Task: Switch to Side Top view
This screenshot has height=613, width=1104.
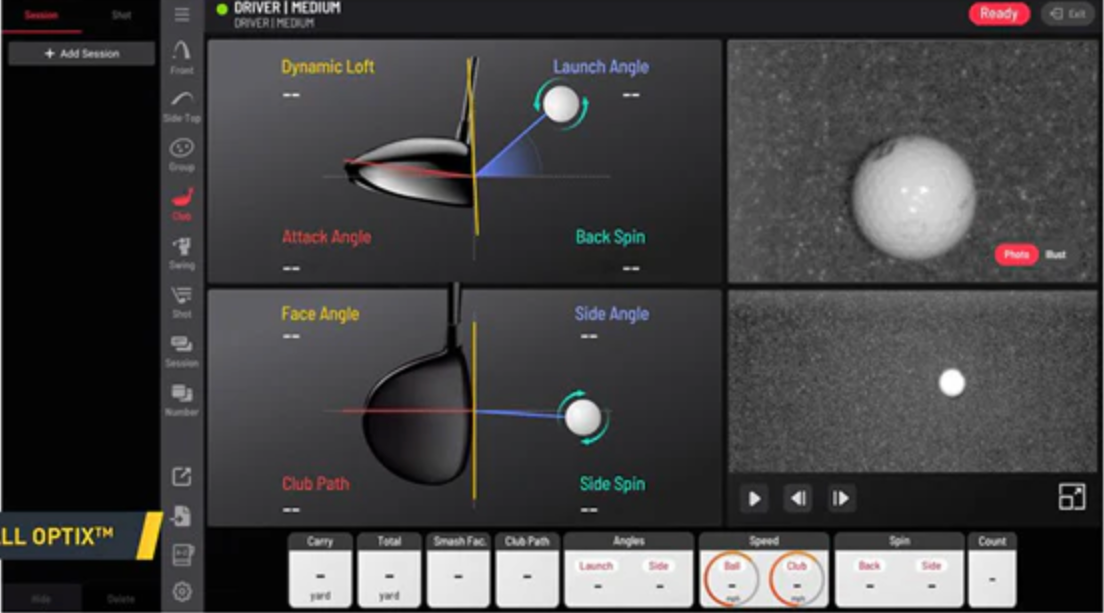Action: point(182,105)
